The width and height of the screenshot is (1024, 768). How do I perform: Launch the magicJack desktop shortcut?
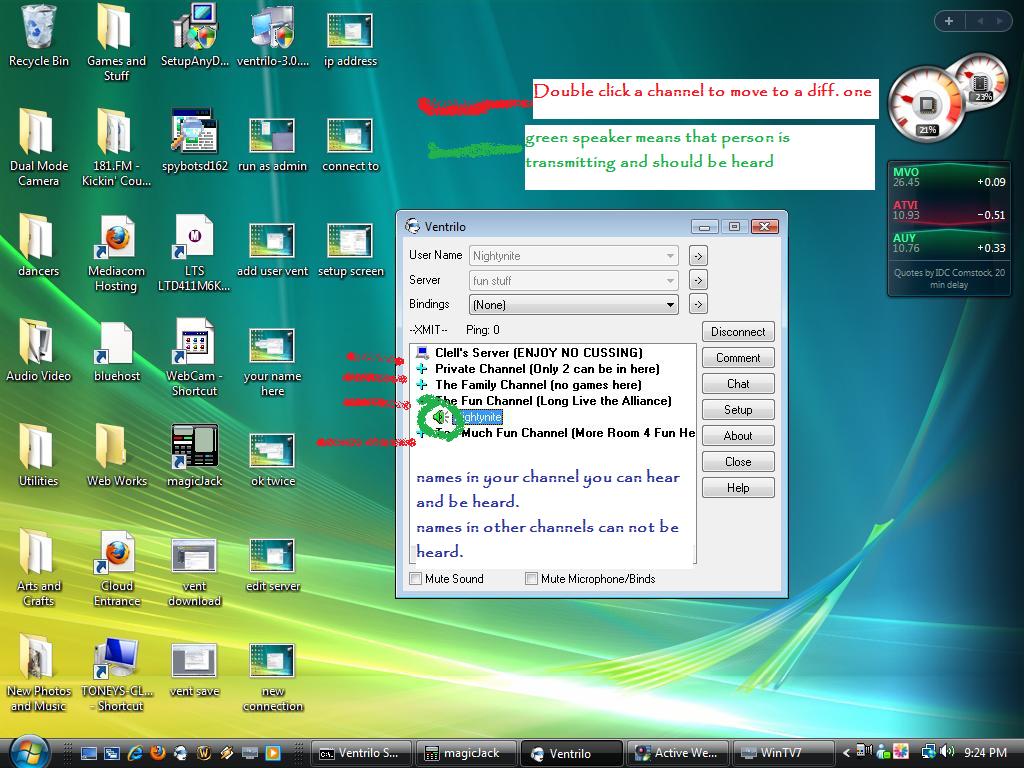[x=195, y=455]
